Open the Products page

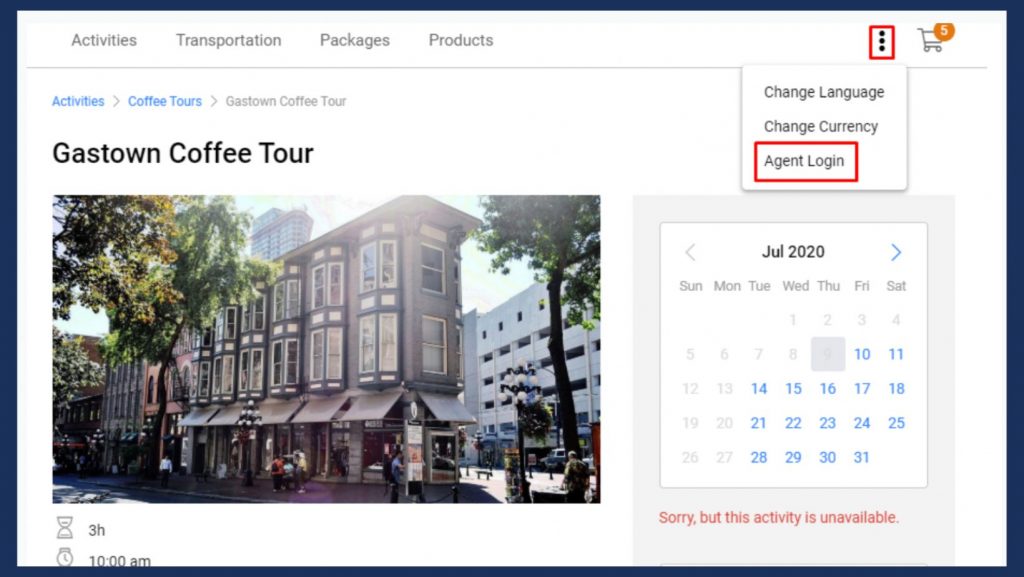(460, 40)
